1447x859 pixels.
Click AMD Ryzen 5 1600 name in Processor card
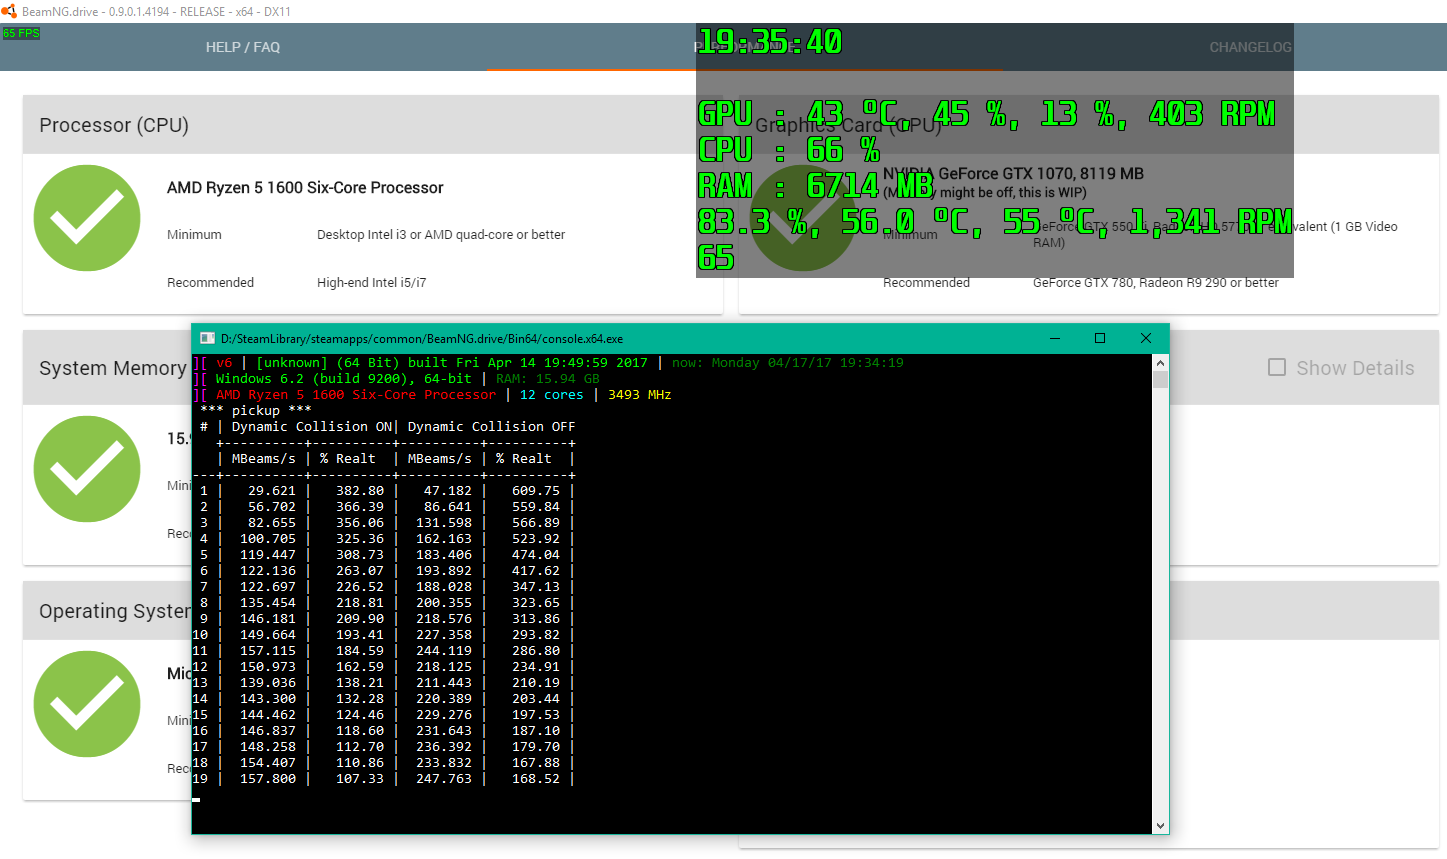pyautogui.click(x=305, y=188)
